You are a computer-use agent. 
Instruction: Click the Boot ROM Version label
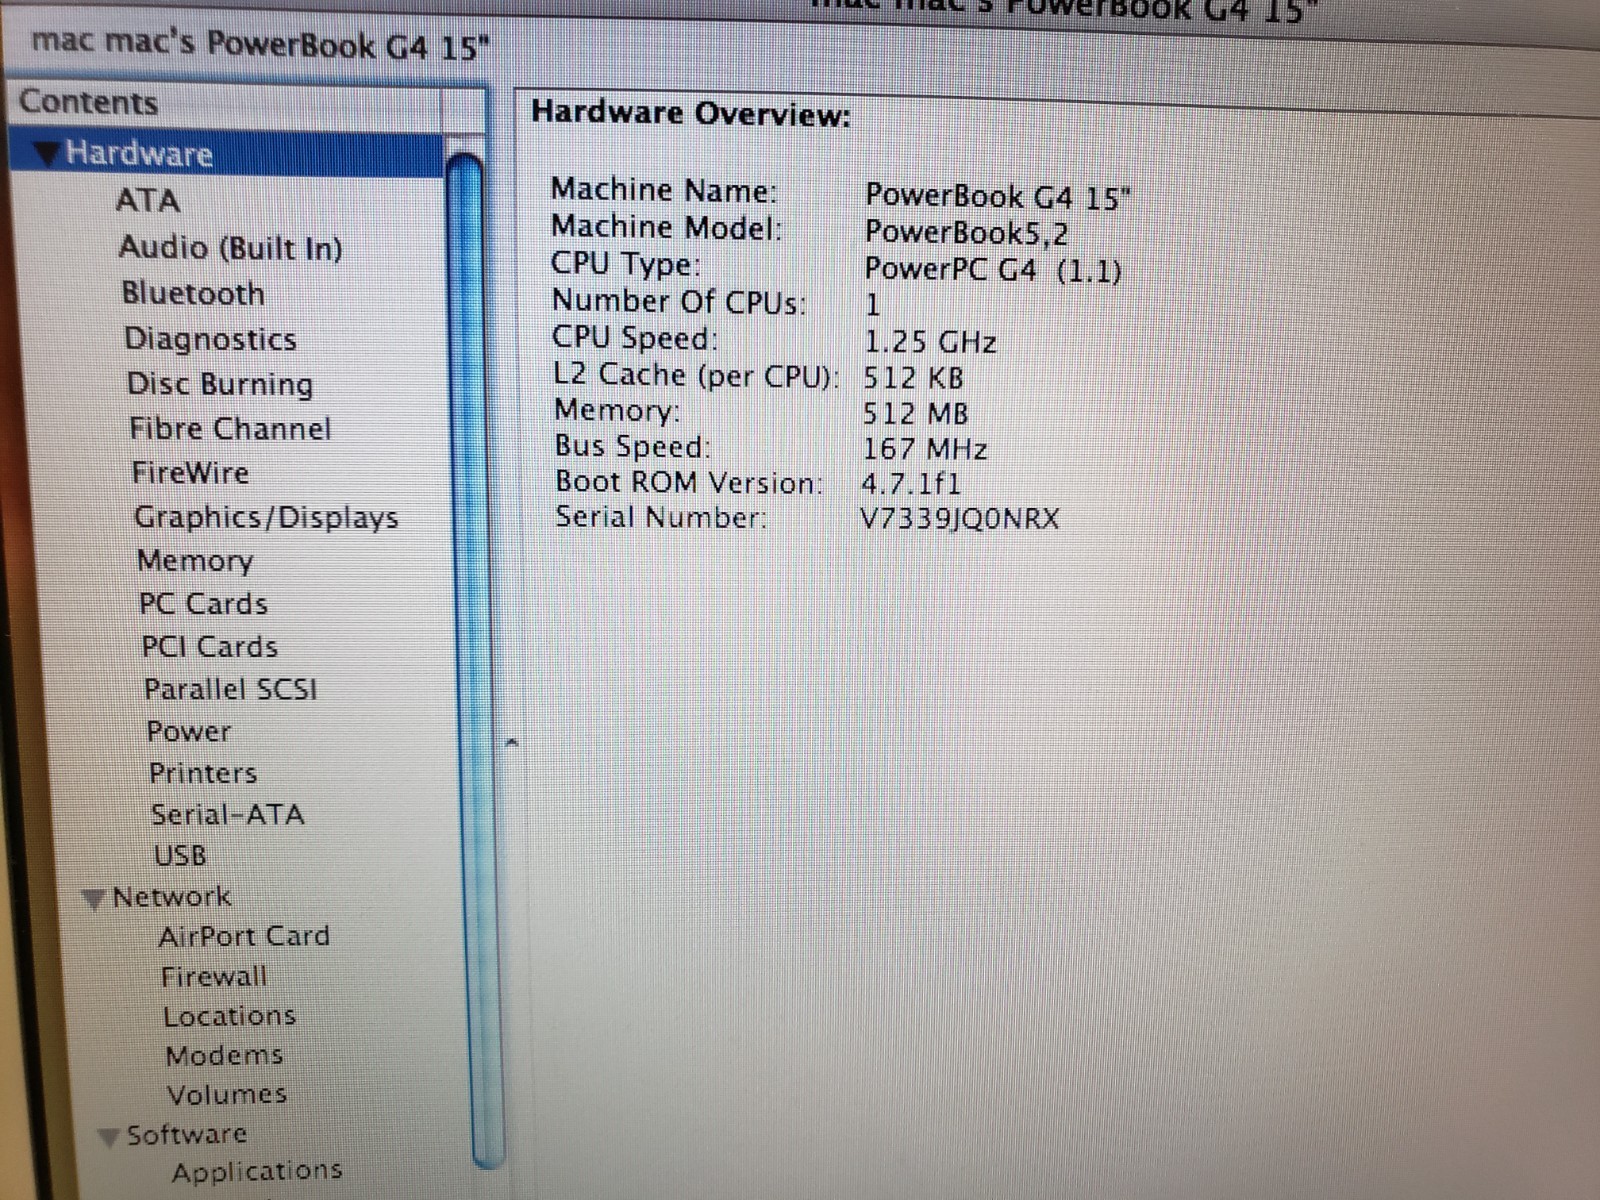tap(690, 482)
